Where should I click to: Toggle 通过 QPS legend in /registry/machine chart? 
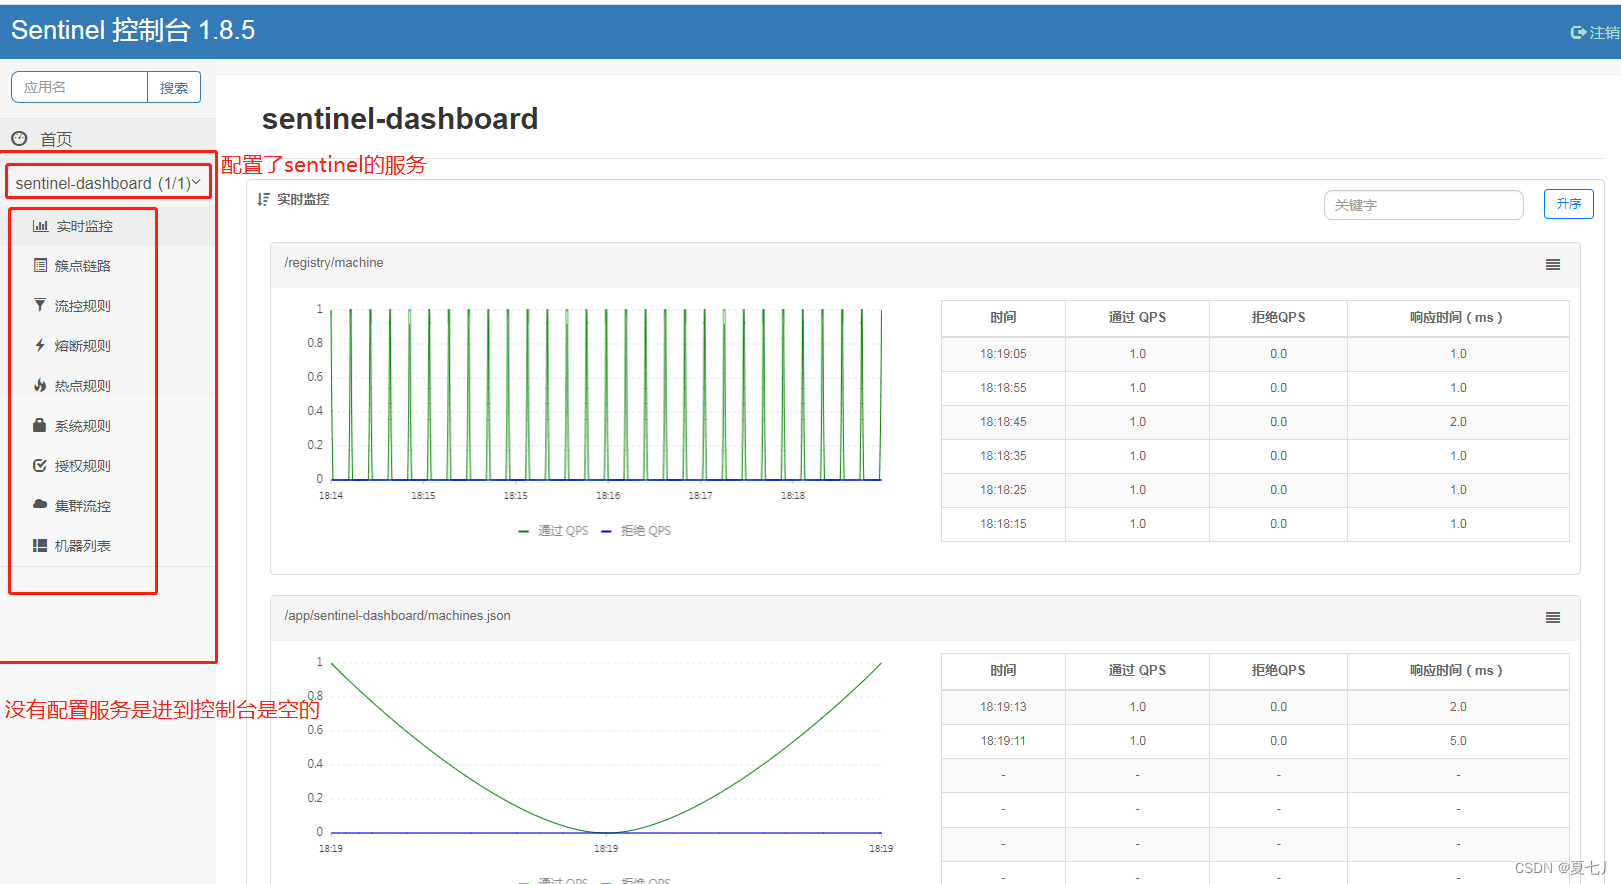(x=553, y=531)
